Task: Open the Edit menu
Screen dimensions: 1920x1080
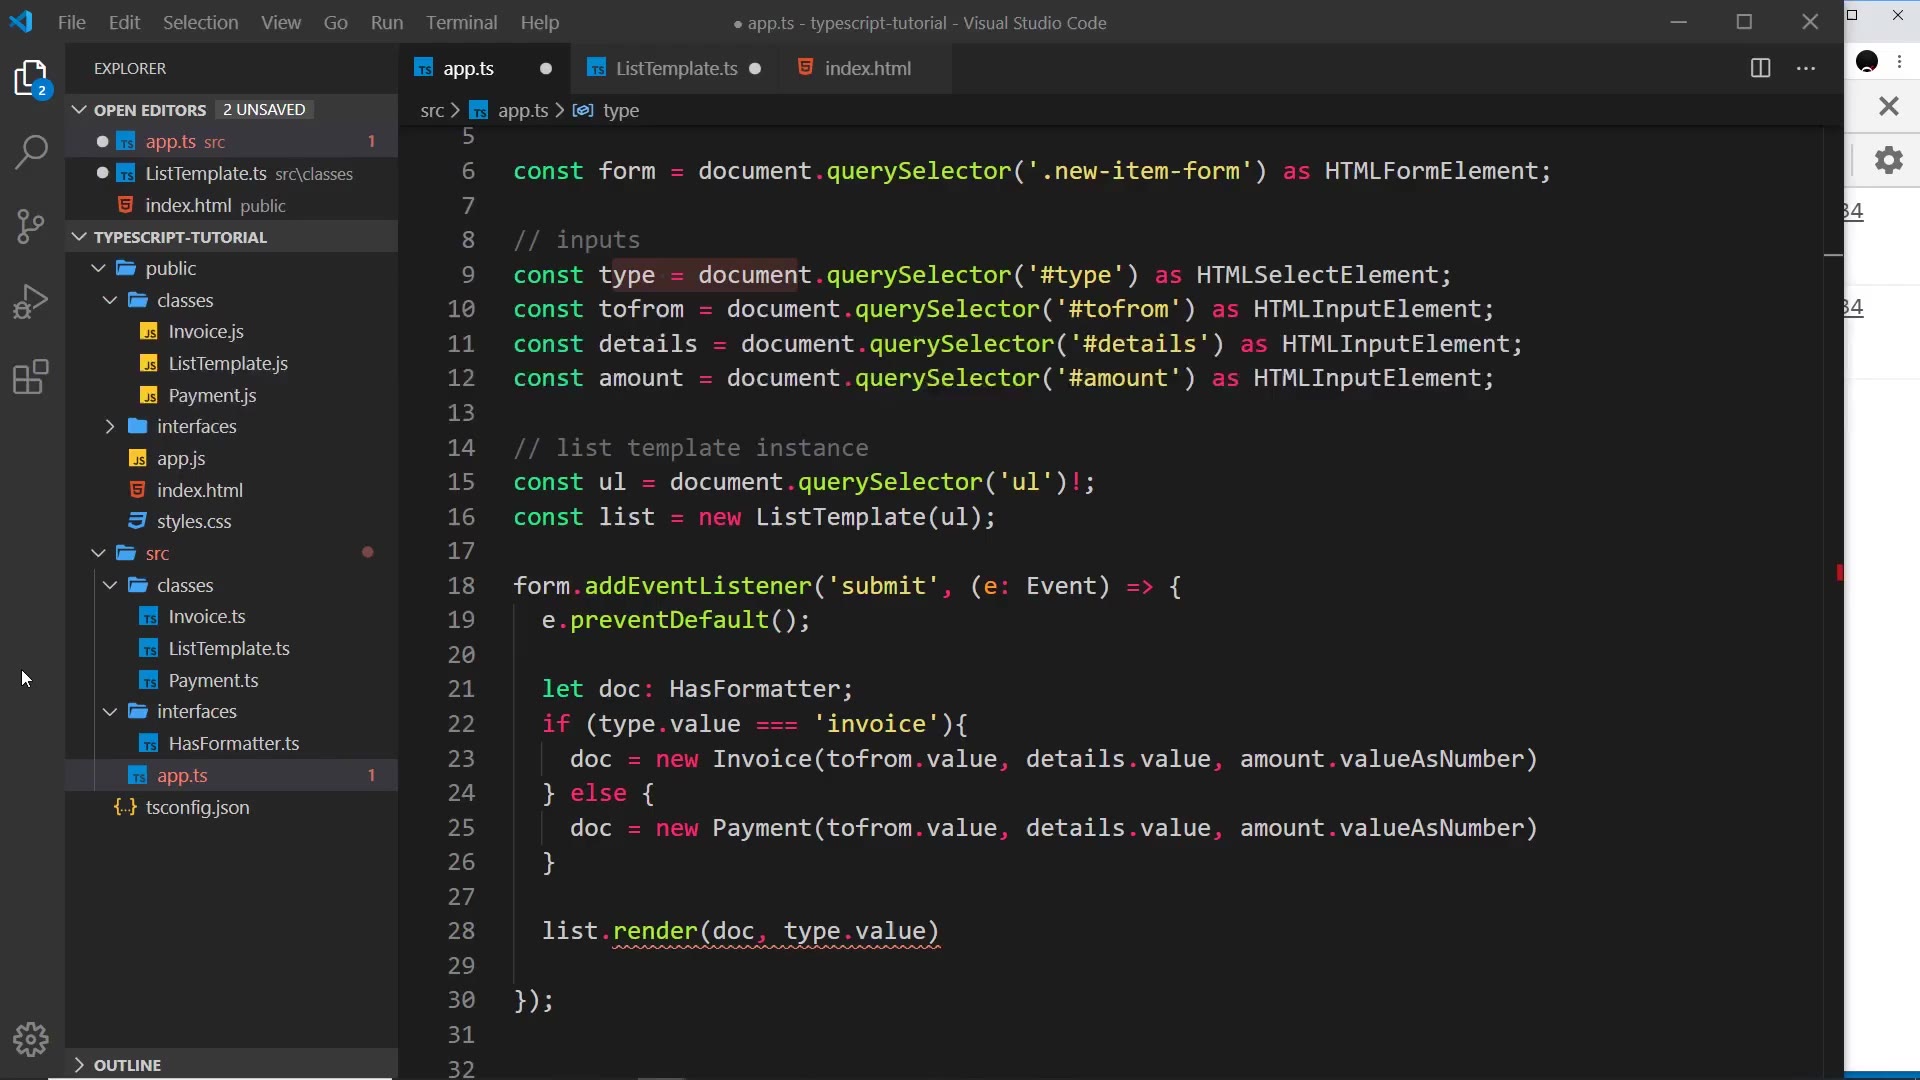Action: tap(124, 22)
